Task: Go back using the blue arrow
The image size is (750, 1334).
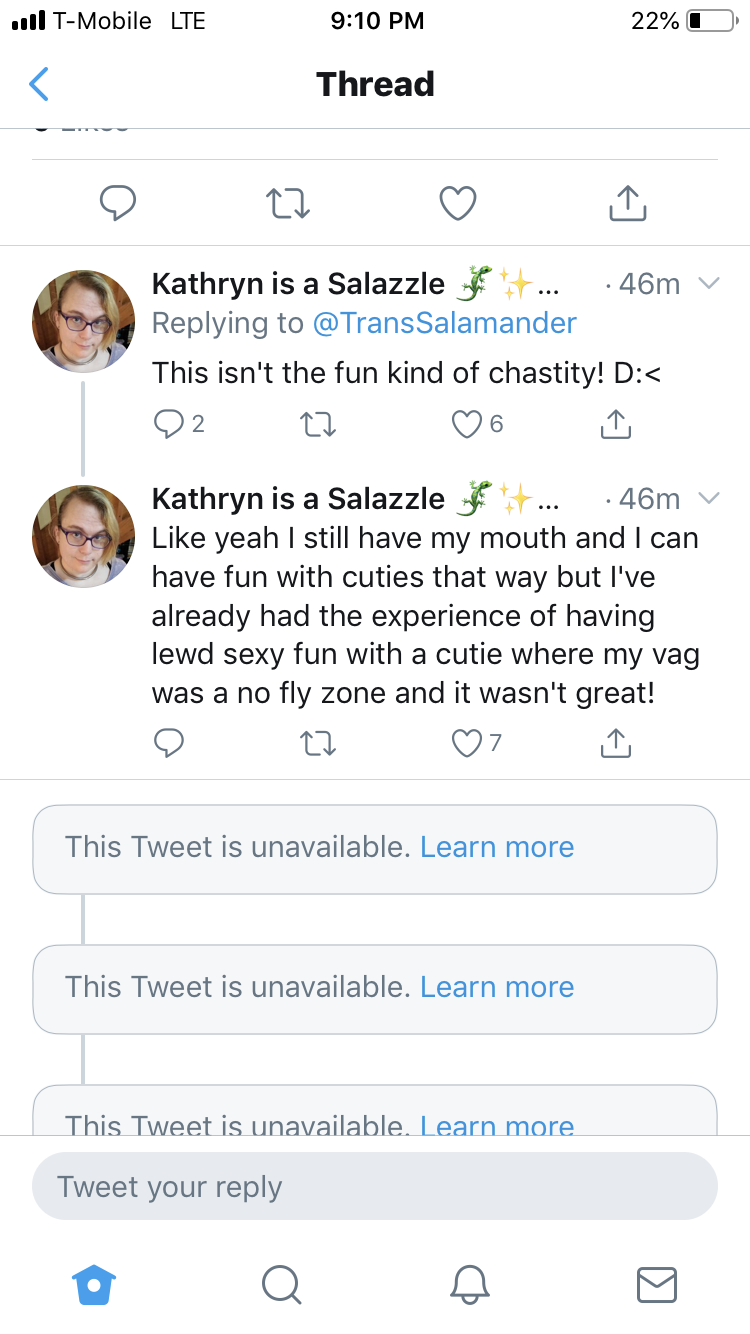Action: click(x=39, y=84)
